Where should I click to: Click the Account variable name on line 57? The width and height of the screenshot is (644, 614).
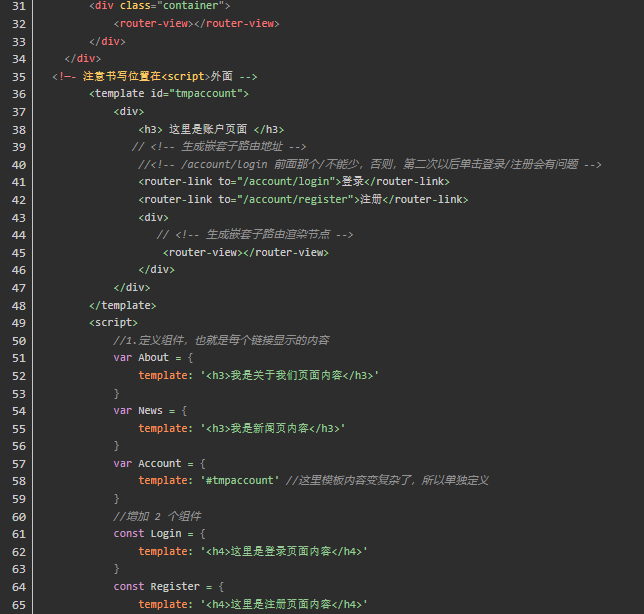159,463
